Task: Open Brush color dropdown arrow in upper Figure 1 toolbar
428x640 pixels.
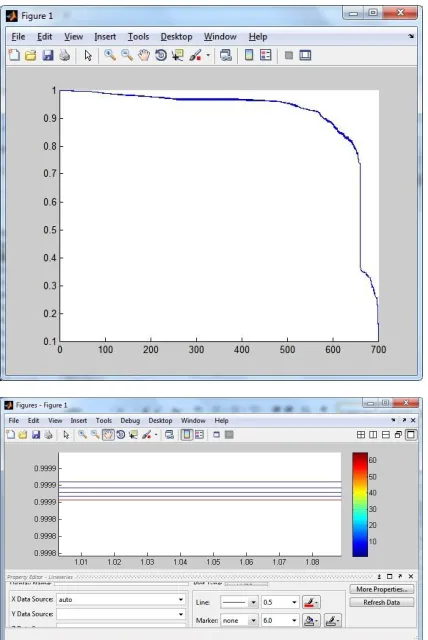Action: [208, 55]
